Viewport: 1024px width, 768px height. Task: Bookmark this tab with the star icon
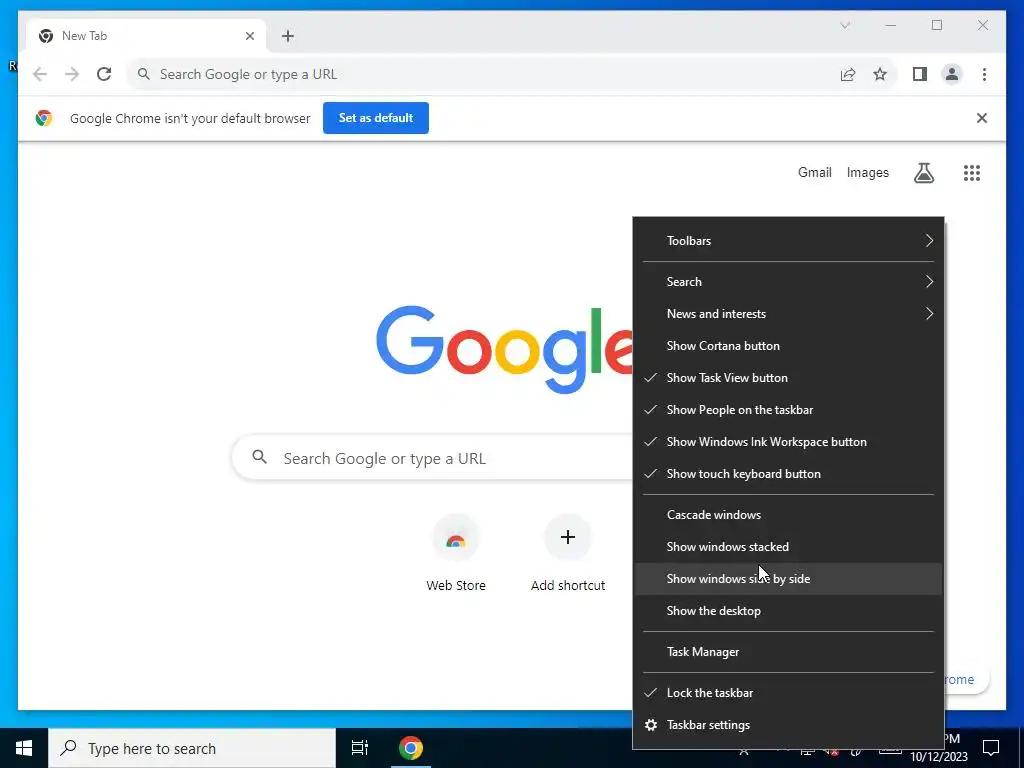pos(880,74)
